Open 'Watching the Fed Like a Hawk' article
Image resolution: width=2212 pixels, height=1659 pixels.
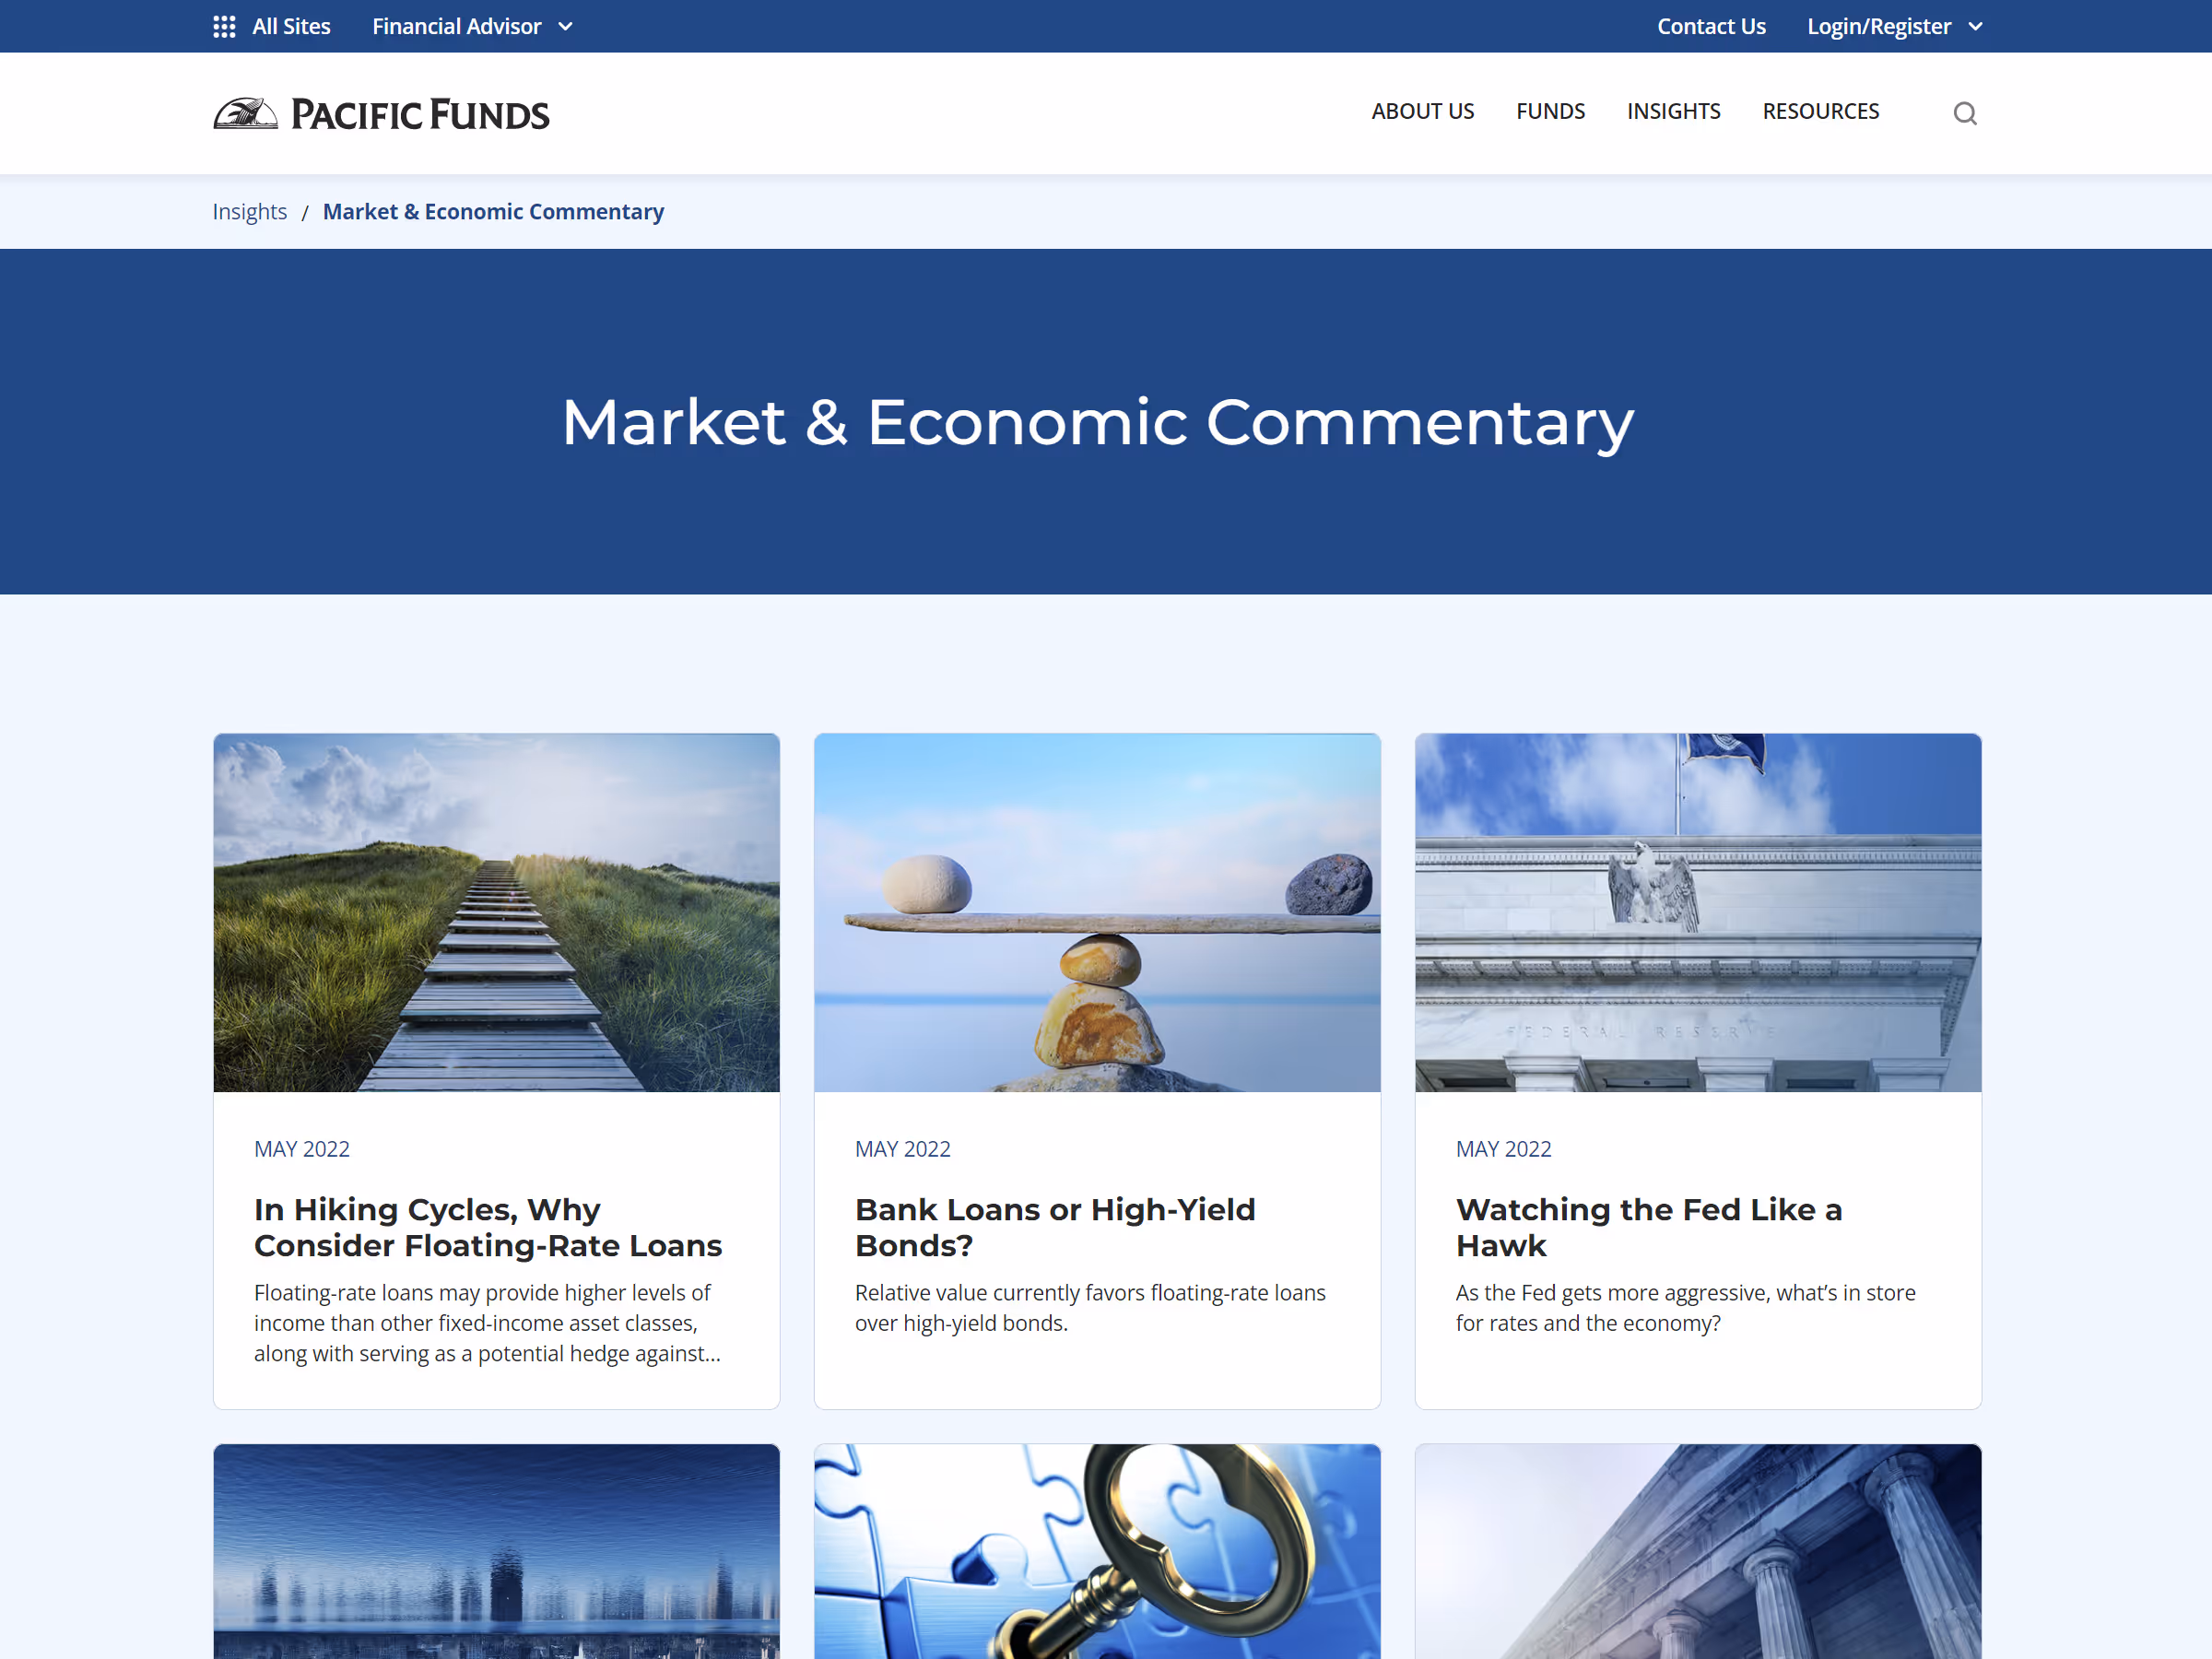click(1648, 1227)
